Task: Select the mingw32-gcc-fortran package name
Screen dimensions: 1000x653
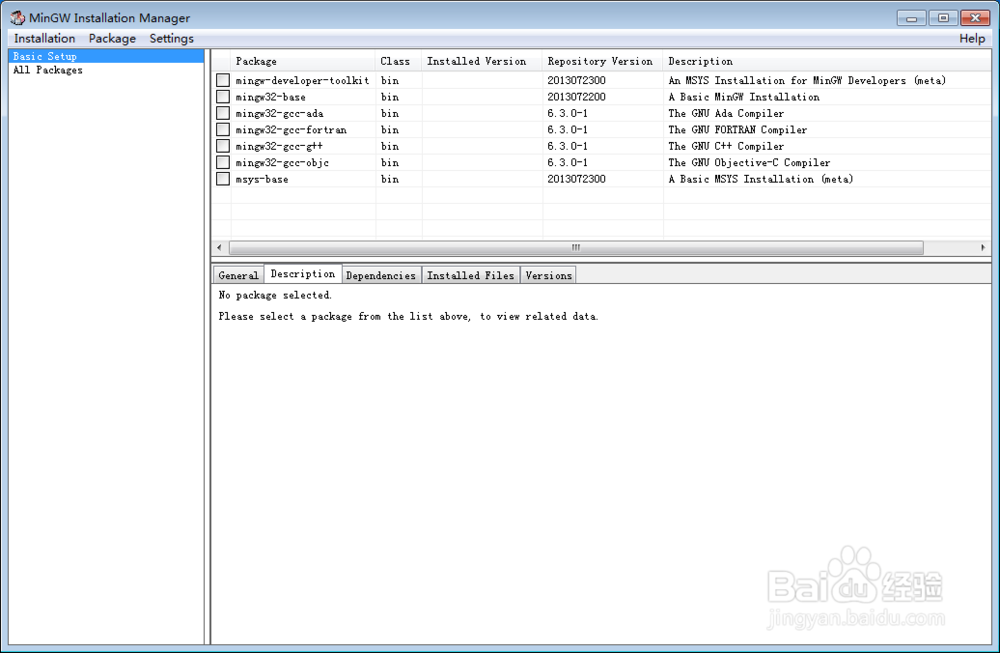Action: [291, 129]
